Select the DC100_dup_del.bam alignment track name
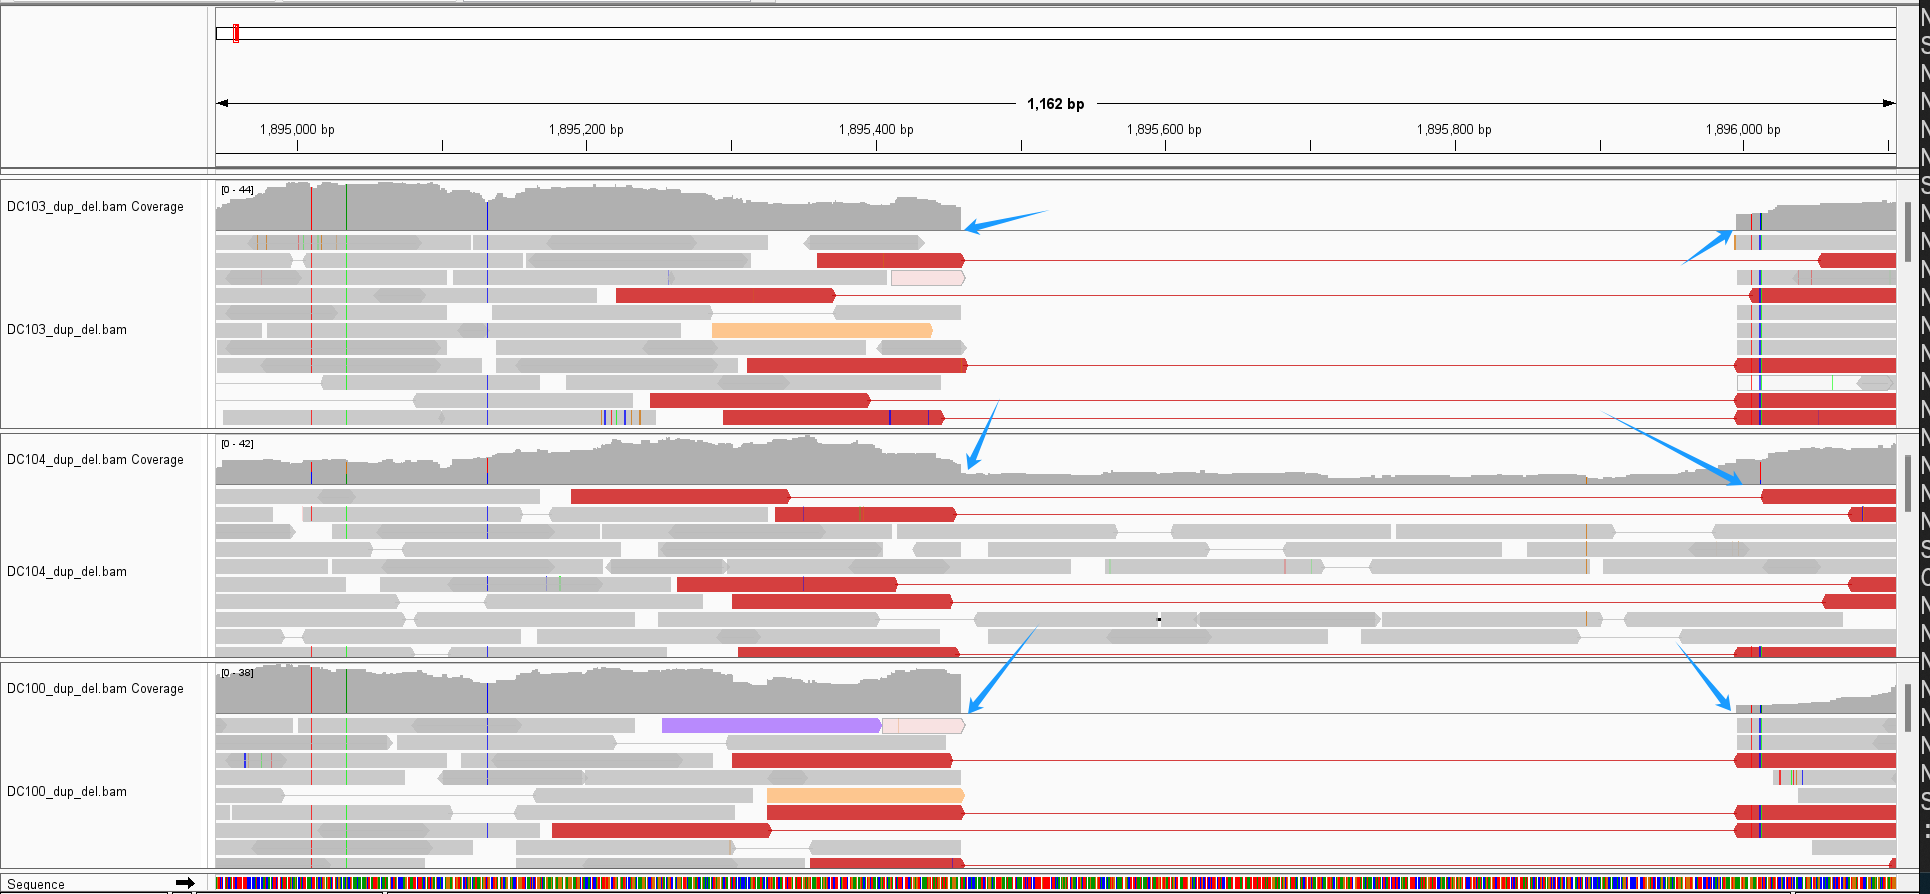This screenshot has height=894, width=1930. [67, 792]
